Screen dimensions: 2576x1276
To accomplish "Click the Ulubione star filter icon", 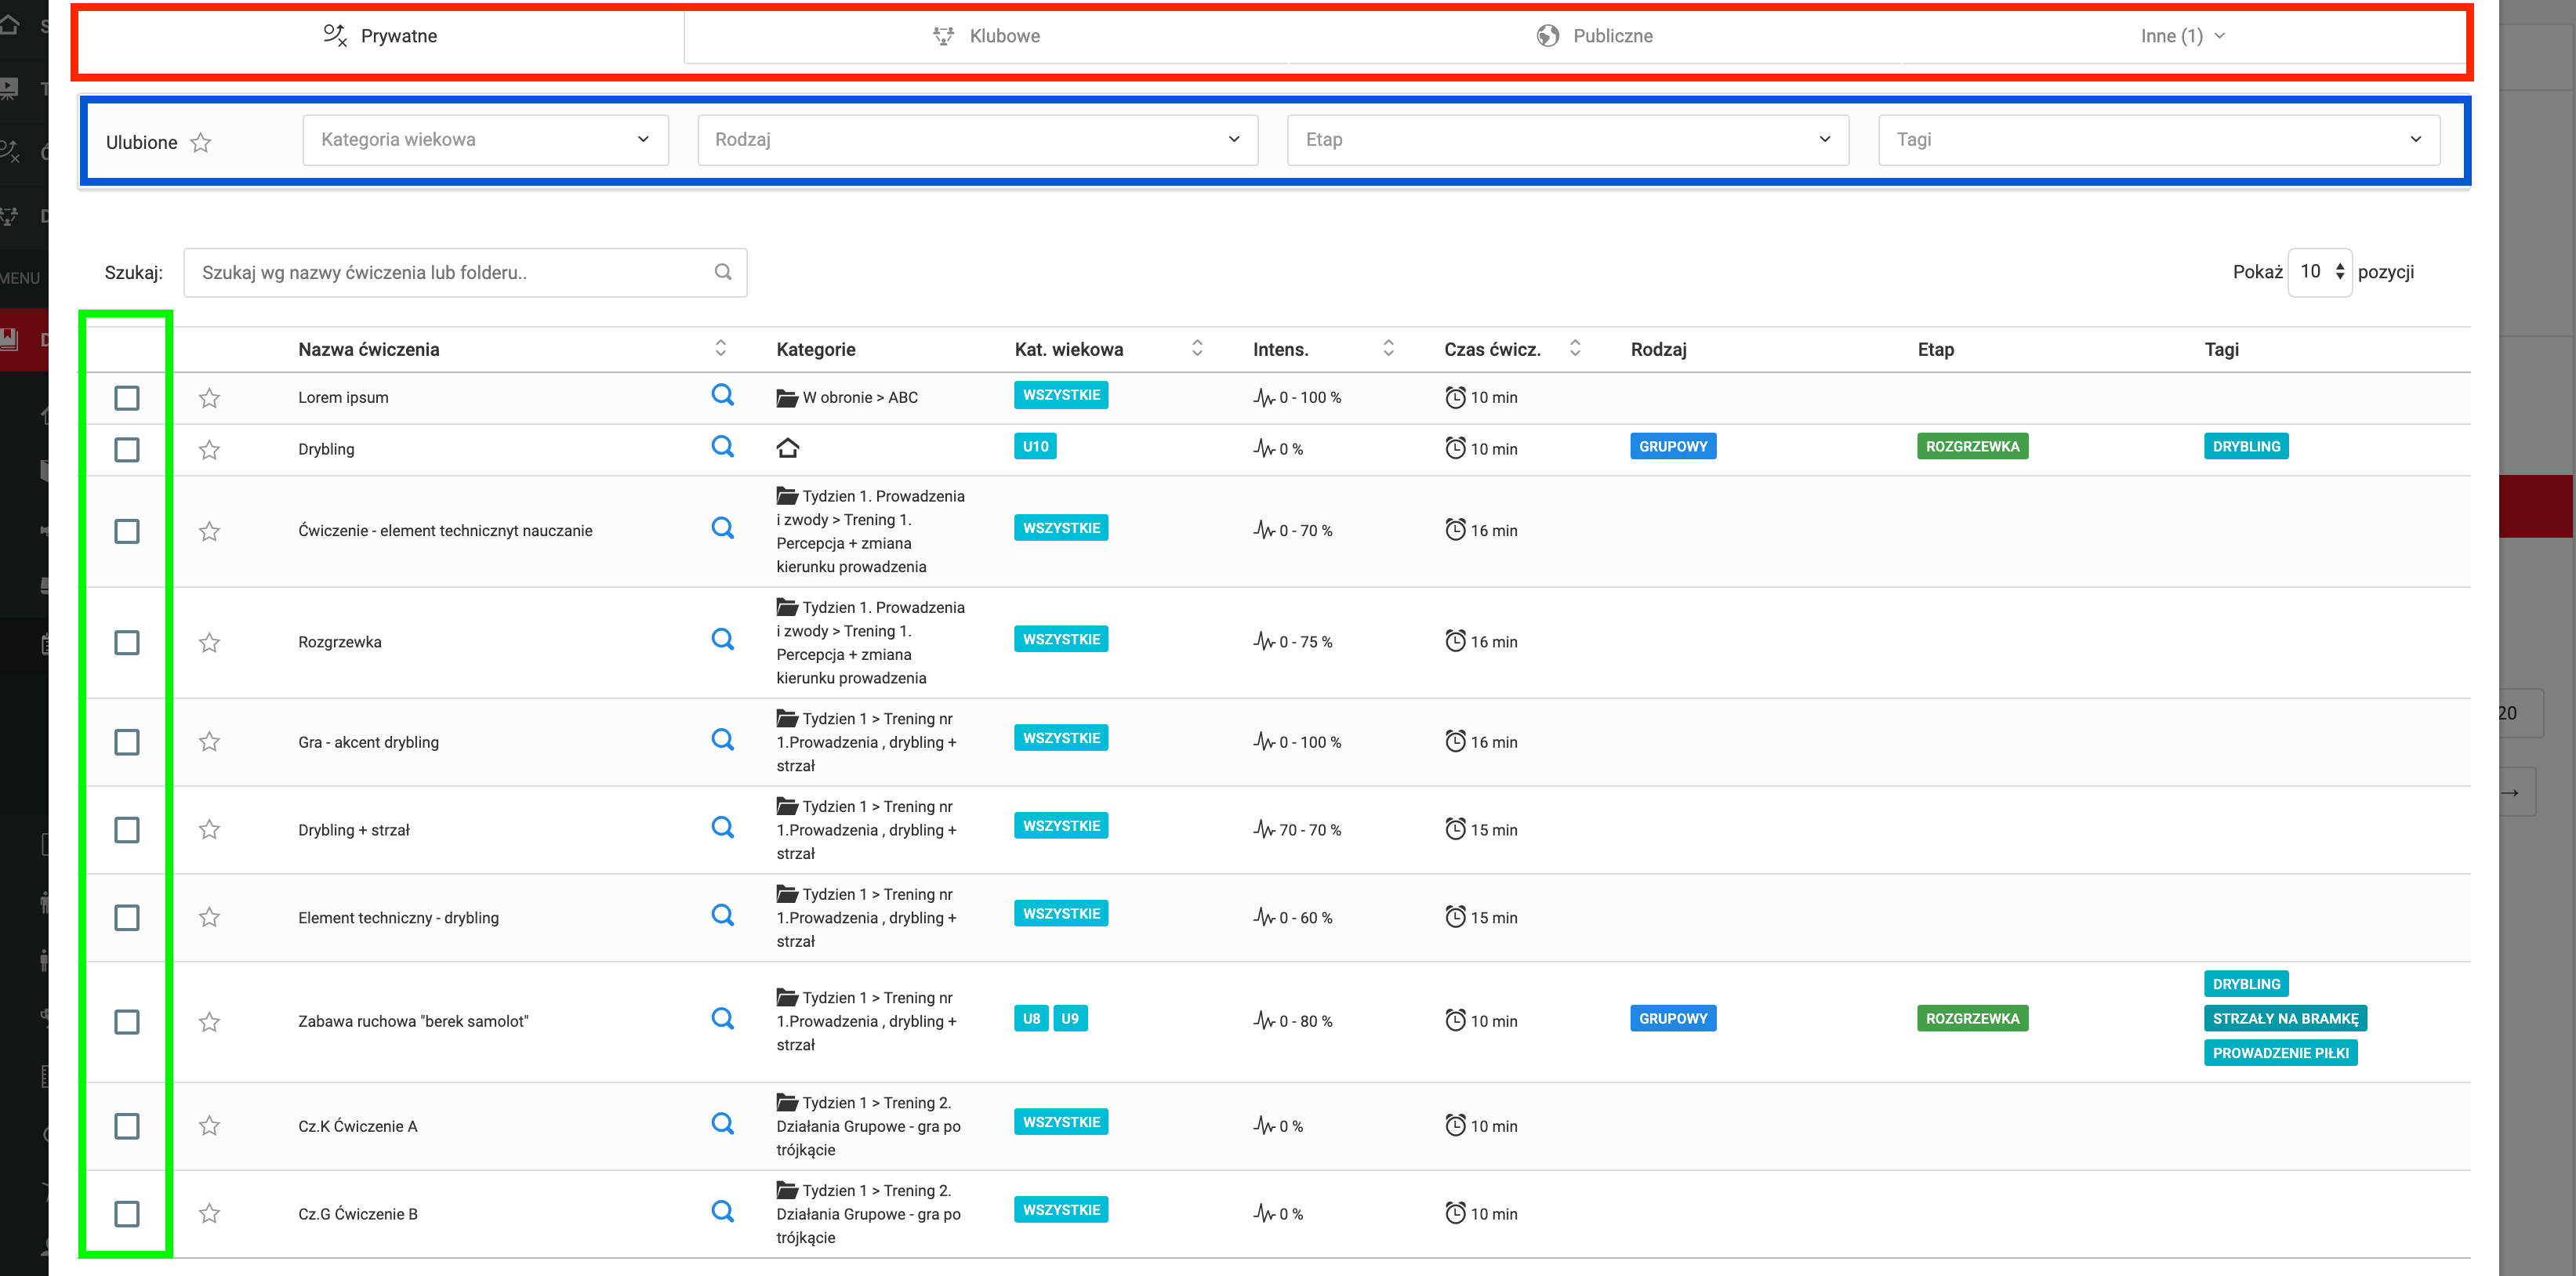I will pos(201,143).
